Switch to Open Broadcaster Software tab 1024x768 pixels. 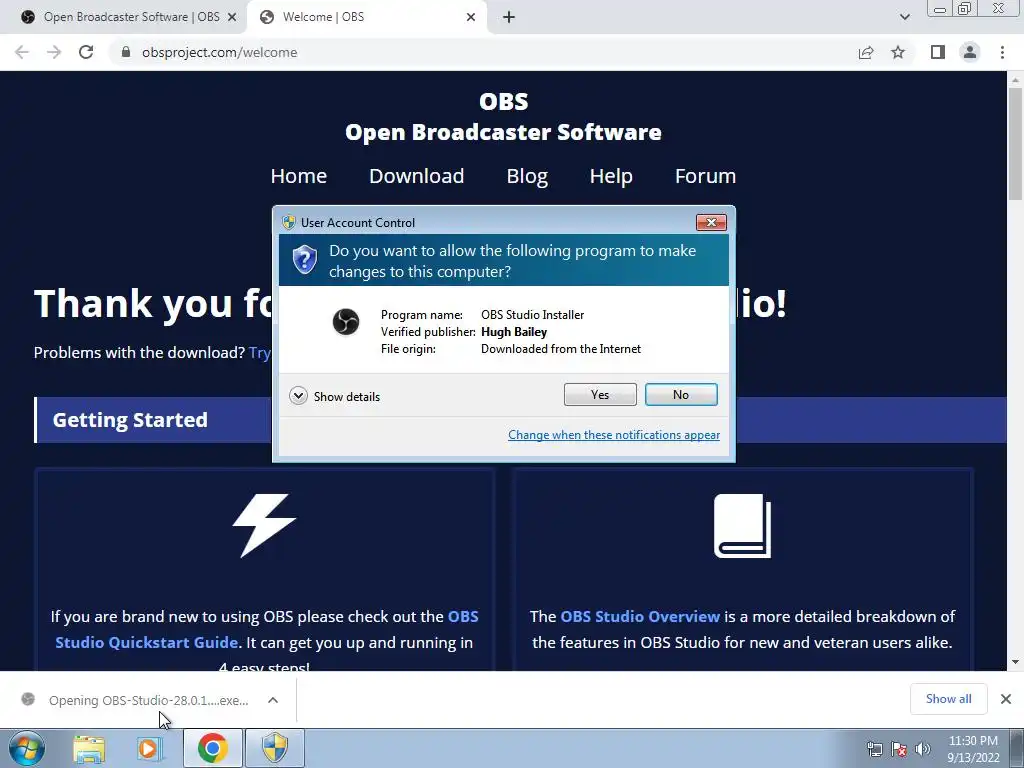point(124,17)
